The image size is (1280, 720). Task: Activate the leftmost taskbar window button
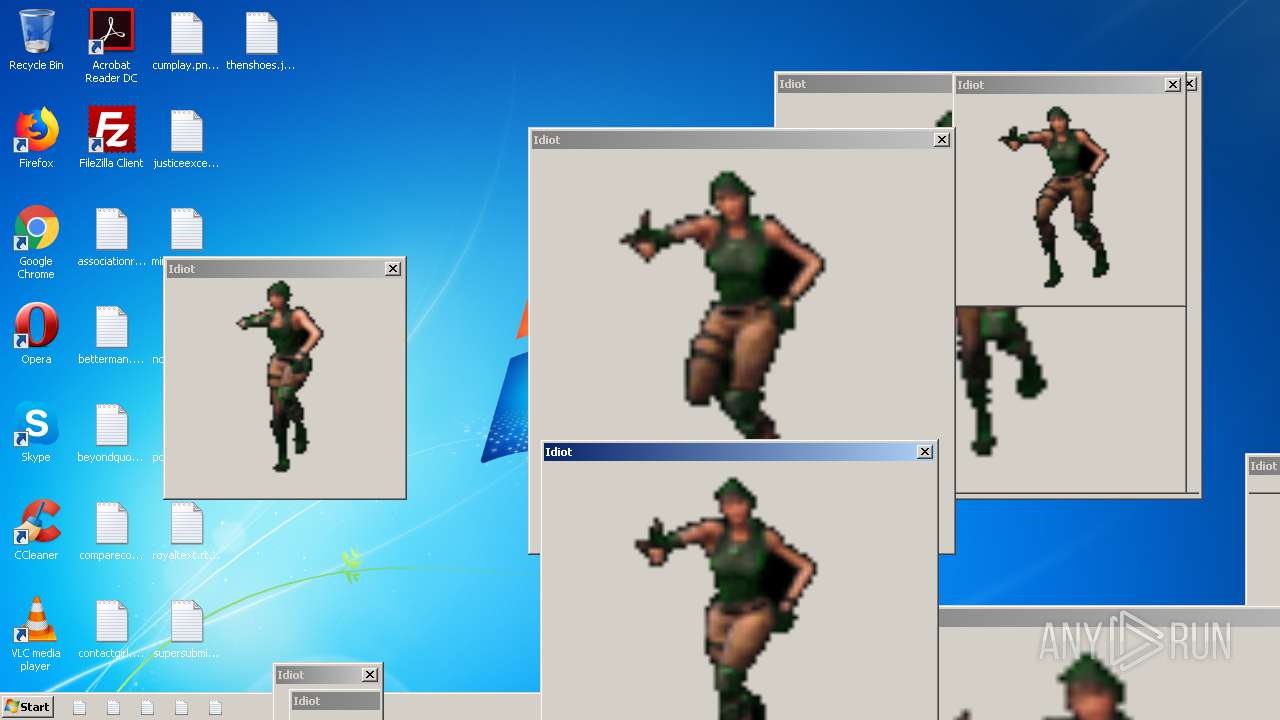[x=79, y=707]
